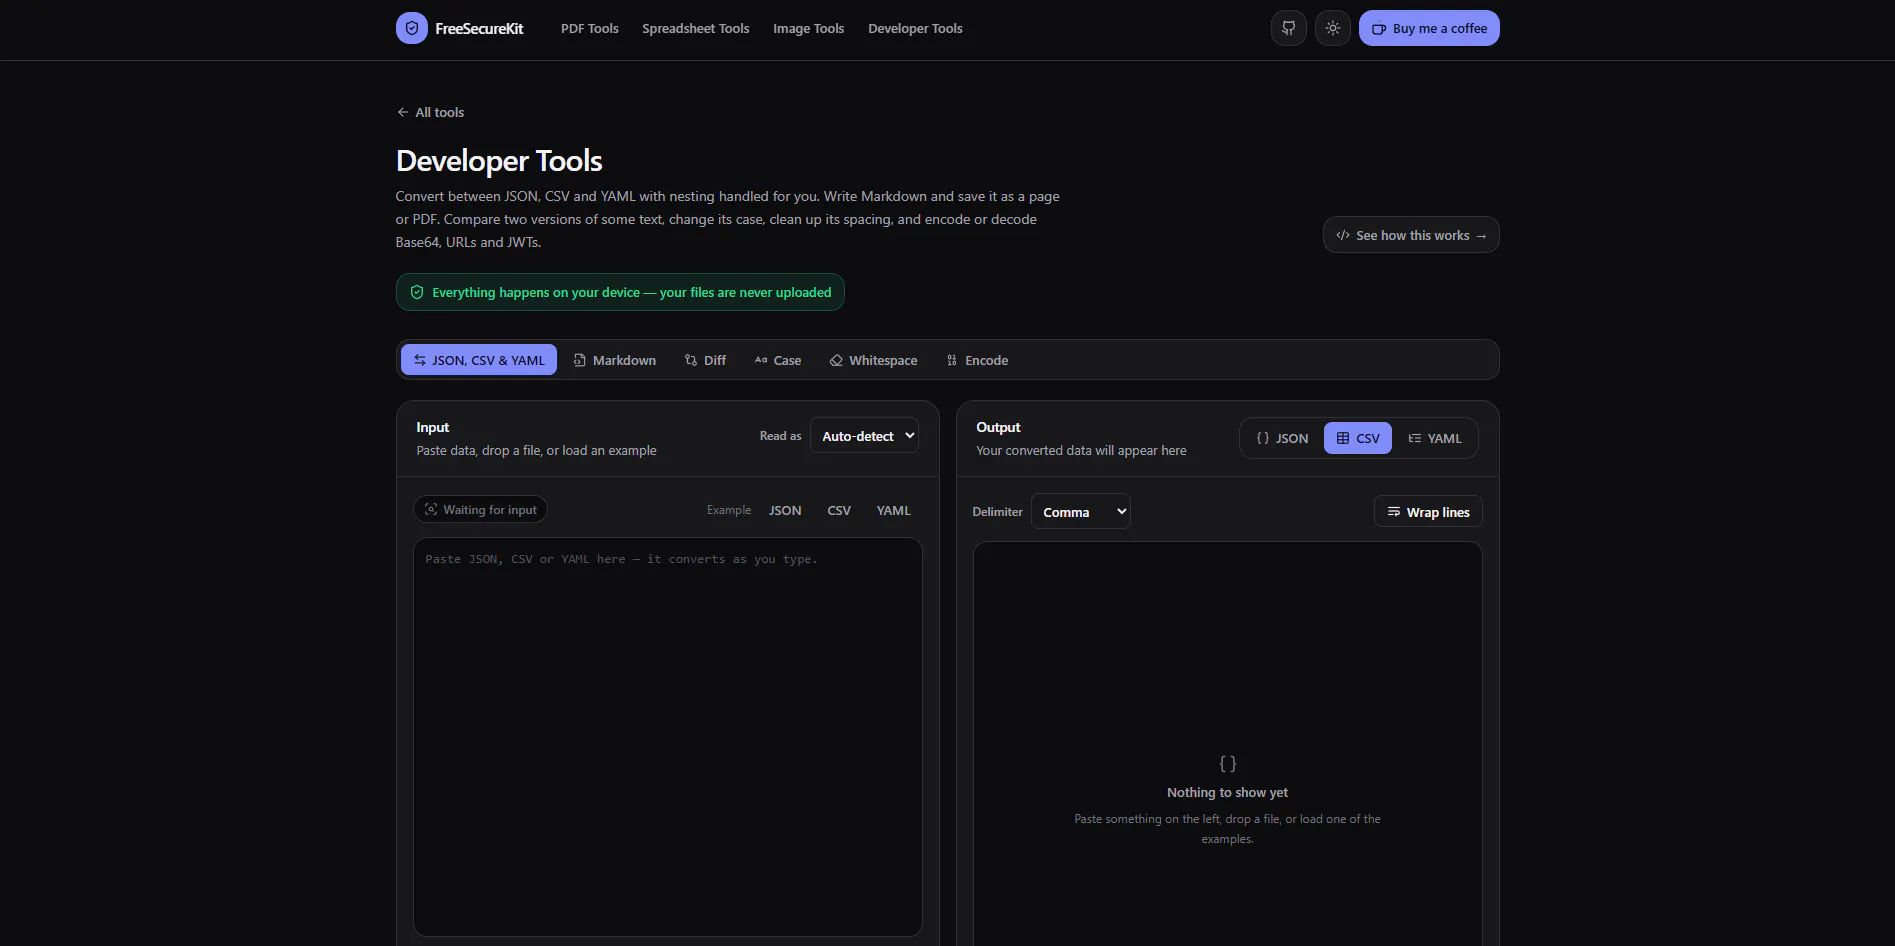Image resolution: width=1895 pixels, height=946 pixels.
Task: Click the braces icon above Nothing to show yet
Action: point(1228,764)
